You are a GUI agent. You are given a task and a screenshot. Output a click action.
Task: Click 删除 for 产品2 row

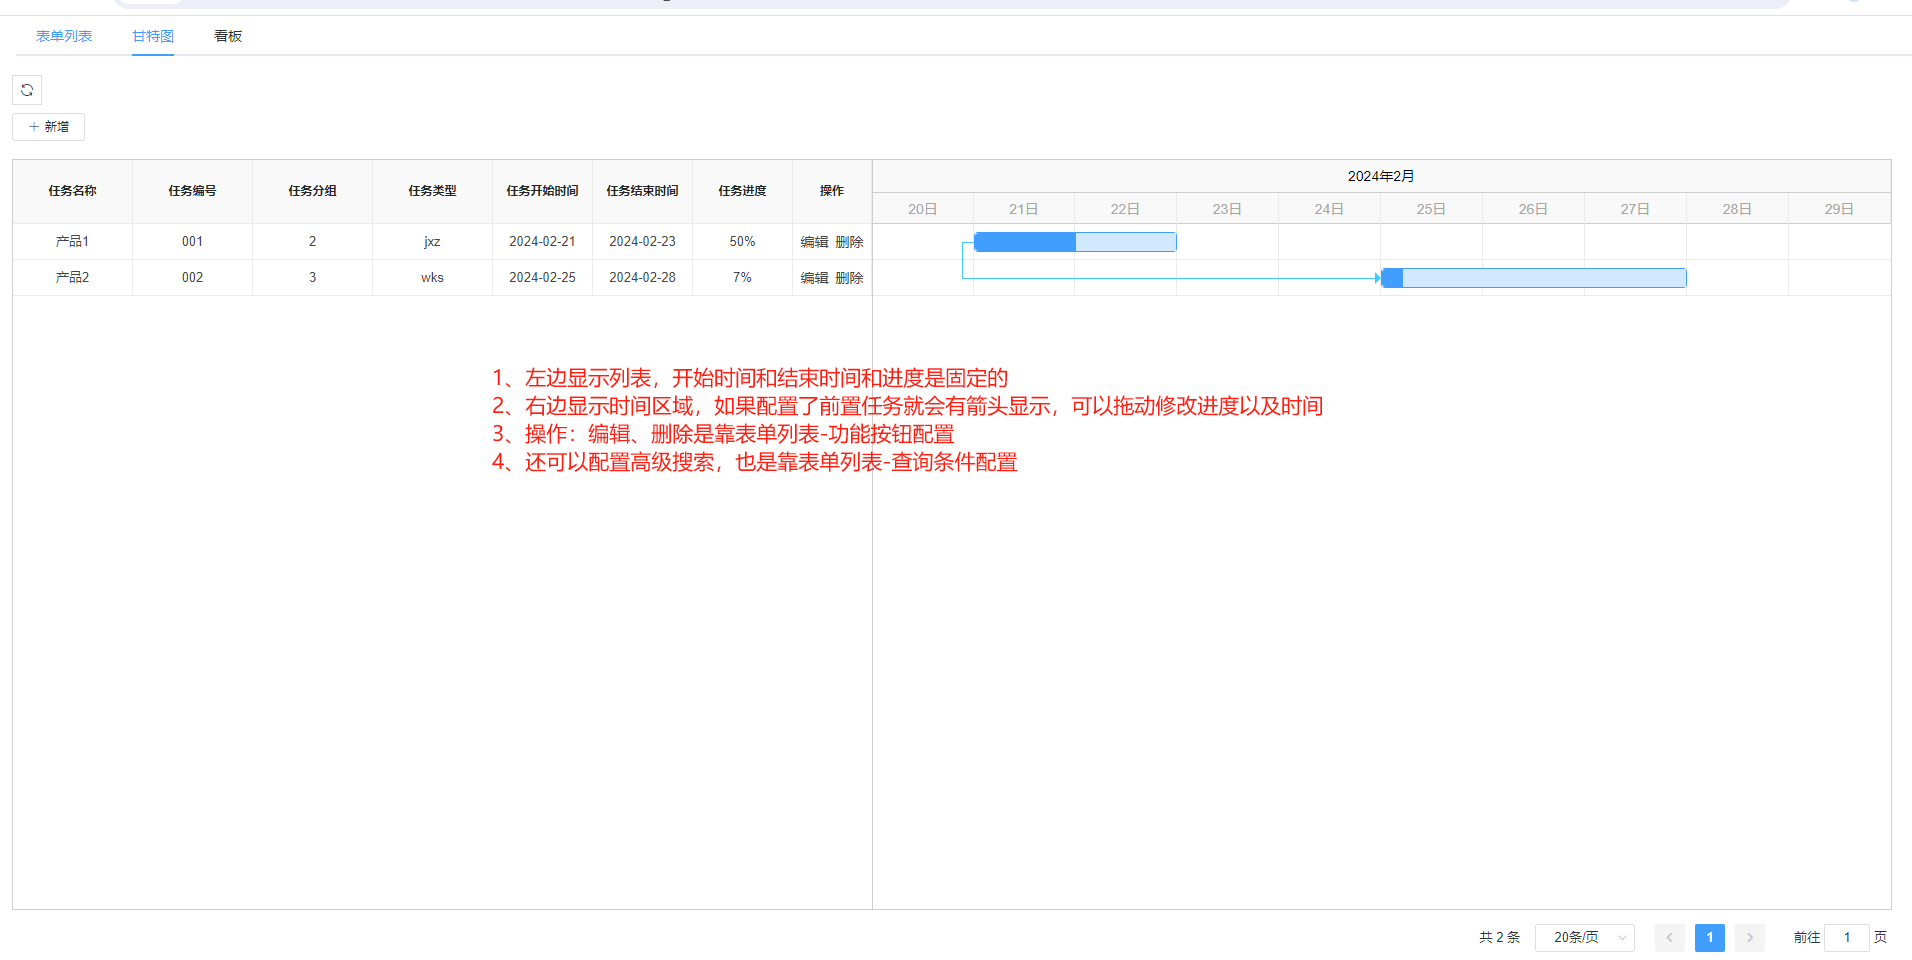tap(849, 278)
